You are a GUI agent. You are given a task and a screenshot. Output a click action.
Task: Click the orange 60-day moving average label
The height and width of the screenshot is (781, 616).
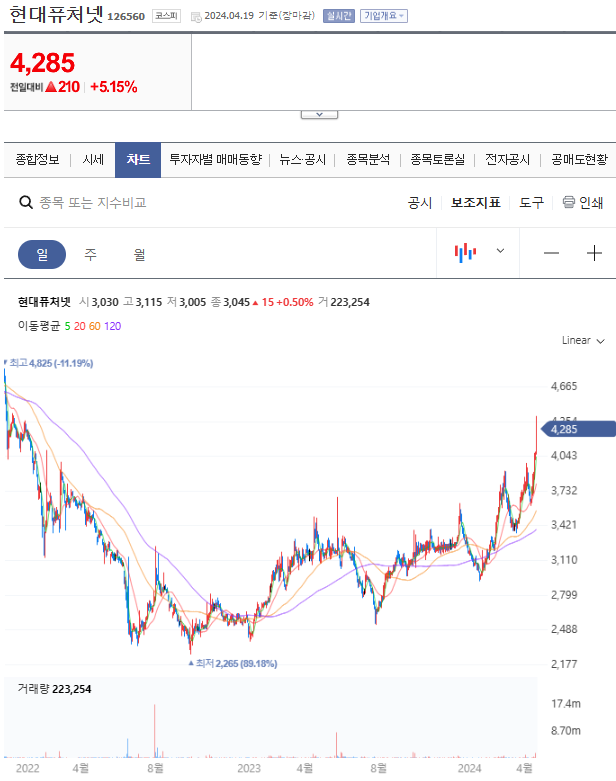point(95,326)
